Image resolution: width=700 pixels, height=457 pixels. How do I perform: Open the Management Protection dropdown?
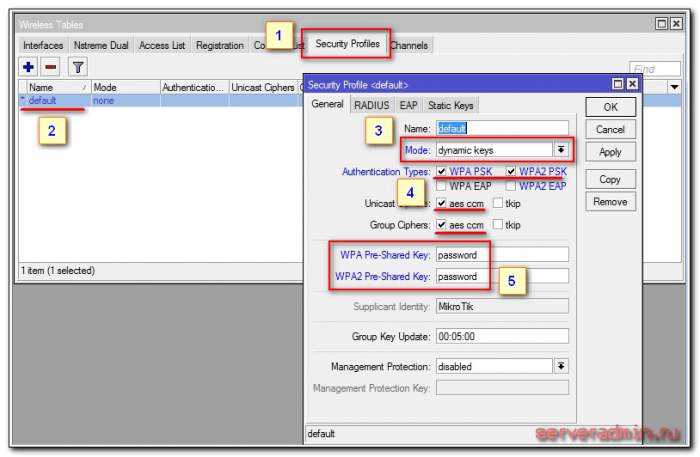[562, 366]
